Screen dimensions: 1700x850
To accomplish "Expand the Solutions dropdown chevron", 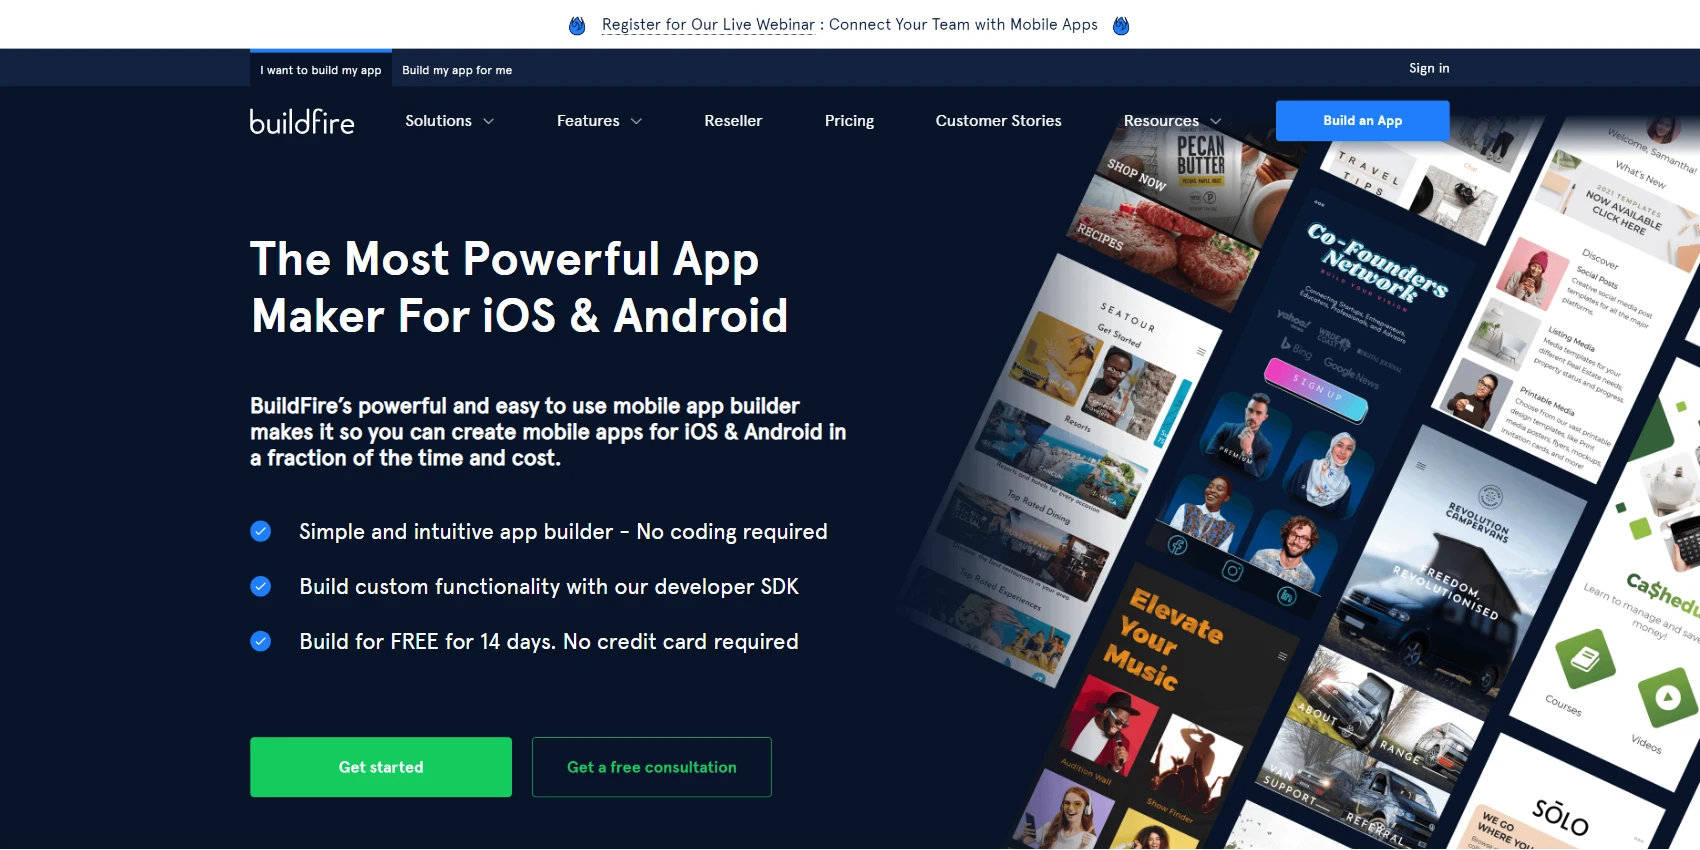I will pyautogui.click(x=489, y=121).
